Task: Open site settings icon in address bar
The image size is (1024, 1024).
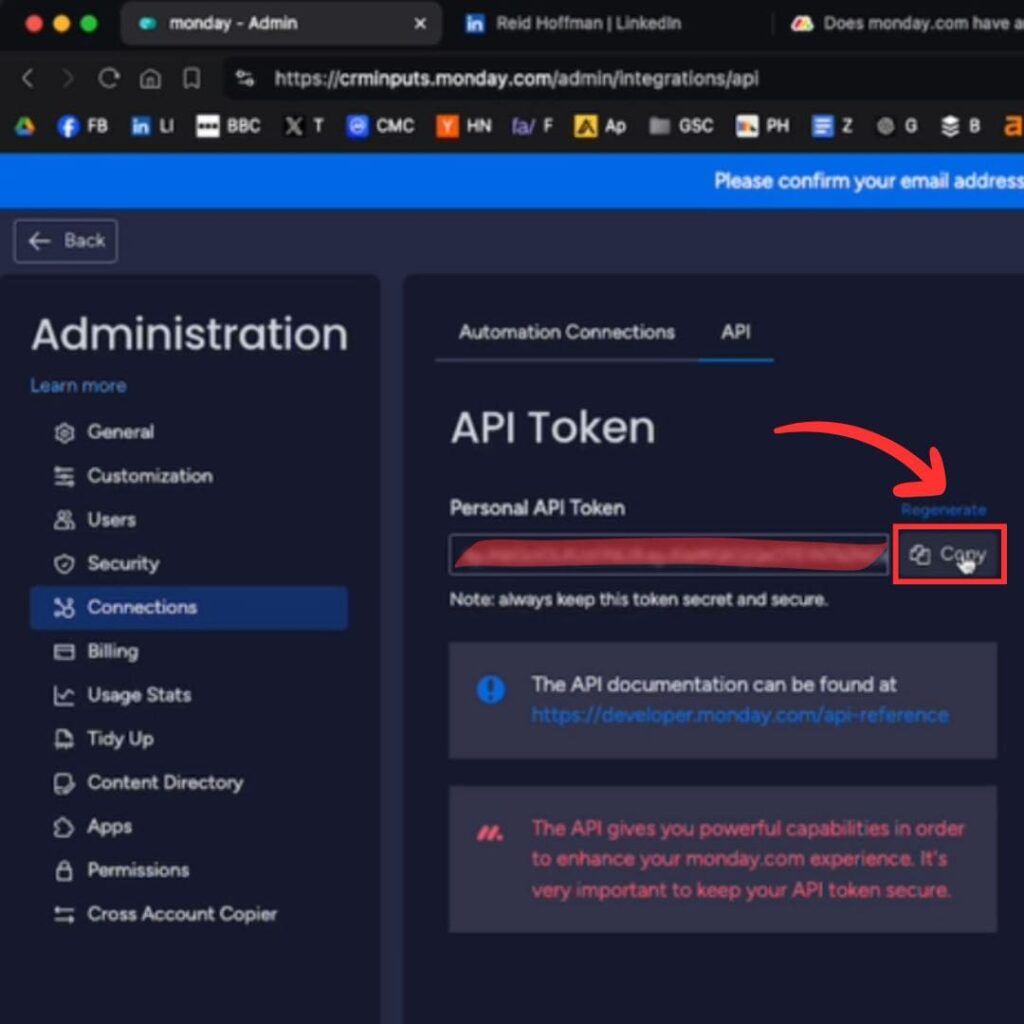Action: click(x=245, y=78)
